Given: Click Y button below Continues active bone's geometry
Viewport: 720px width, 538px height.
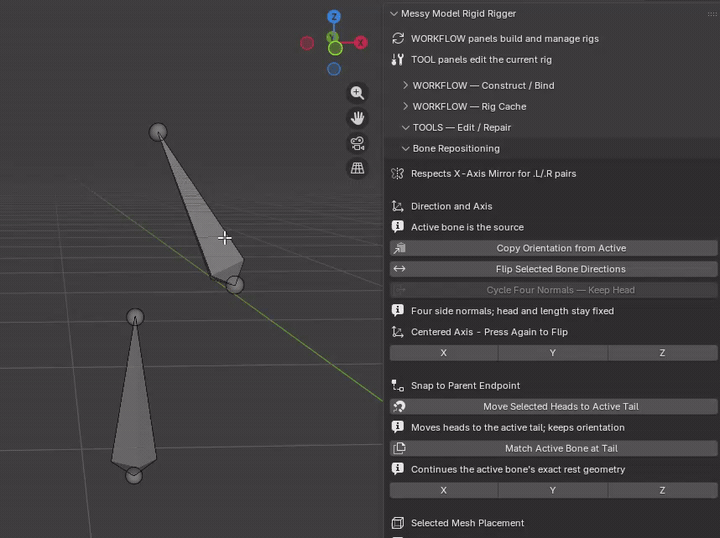Looking at the screenshot, I should (553, 490).
